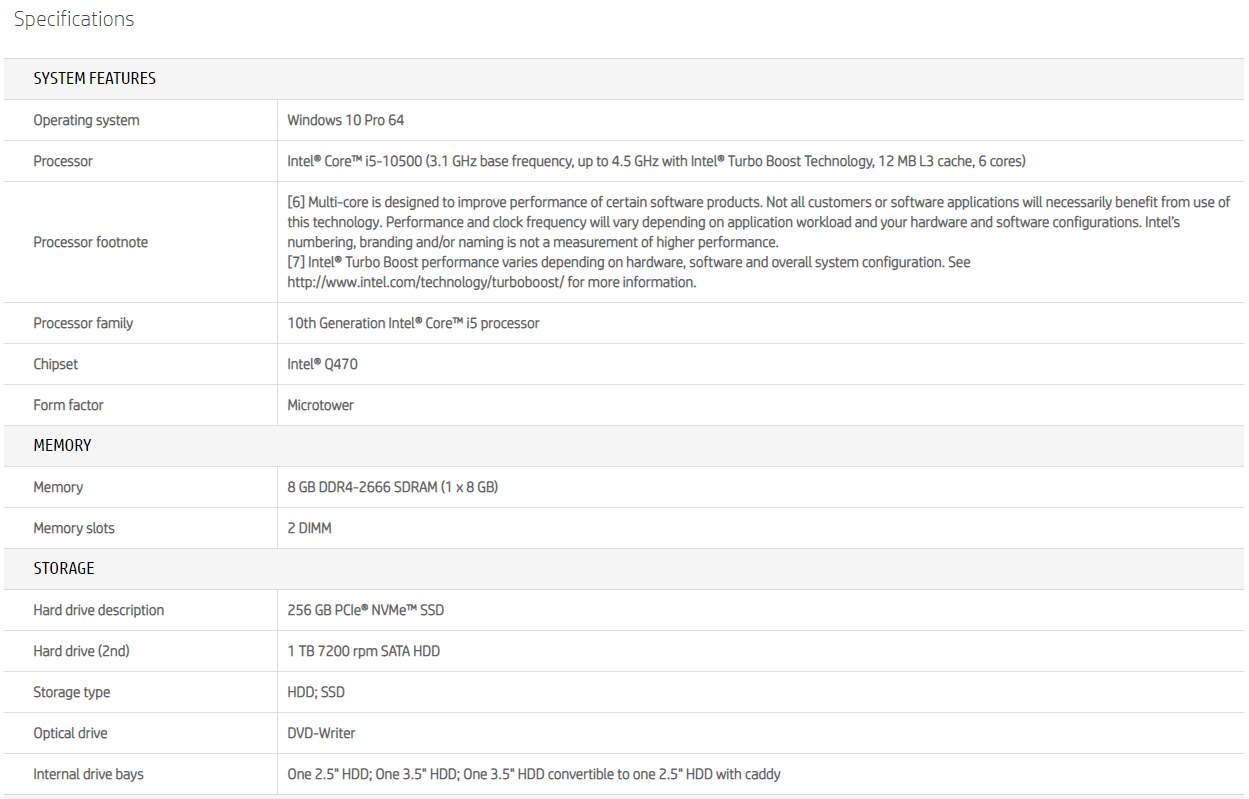Click the Intel Core i5-10500 processor description
Image resolution: width=1249 pixels, height=799 pixels.
click(656, 161)
